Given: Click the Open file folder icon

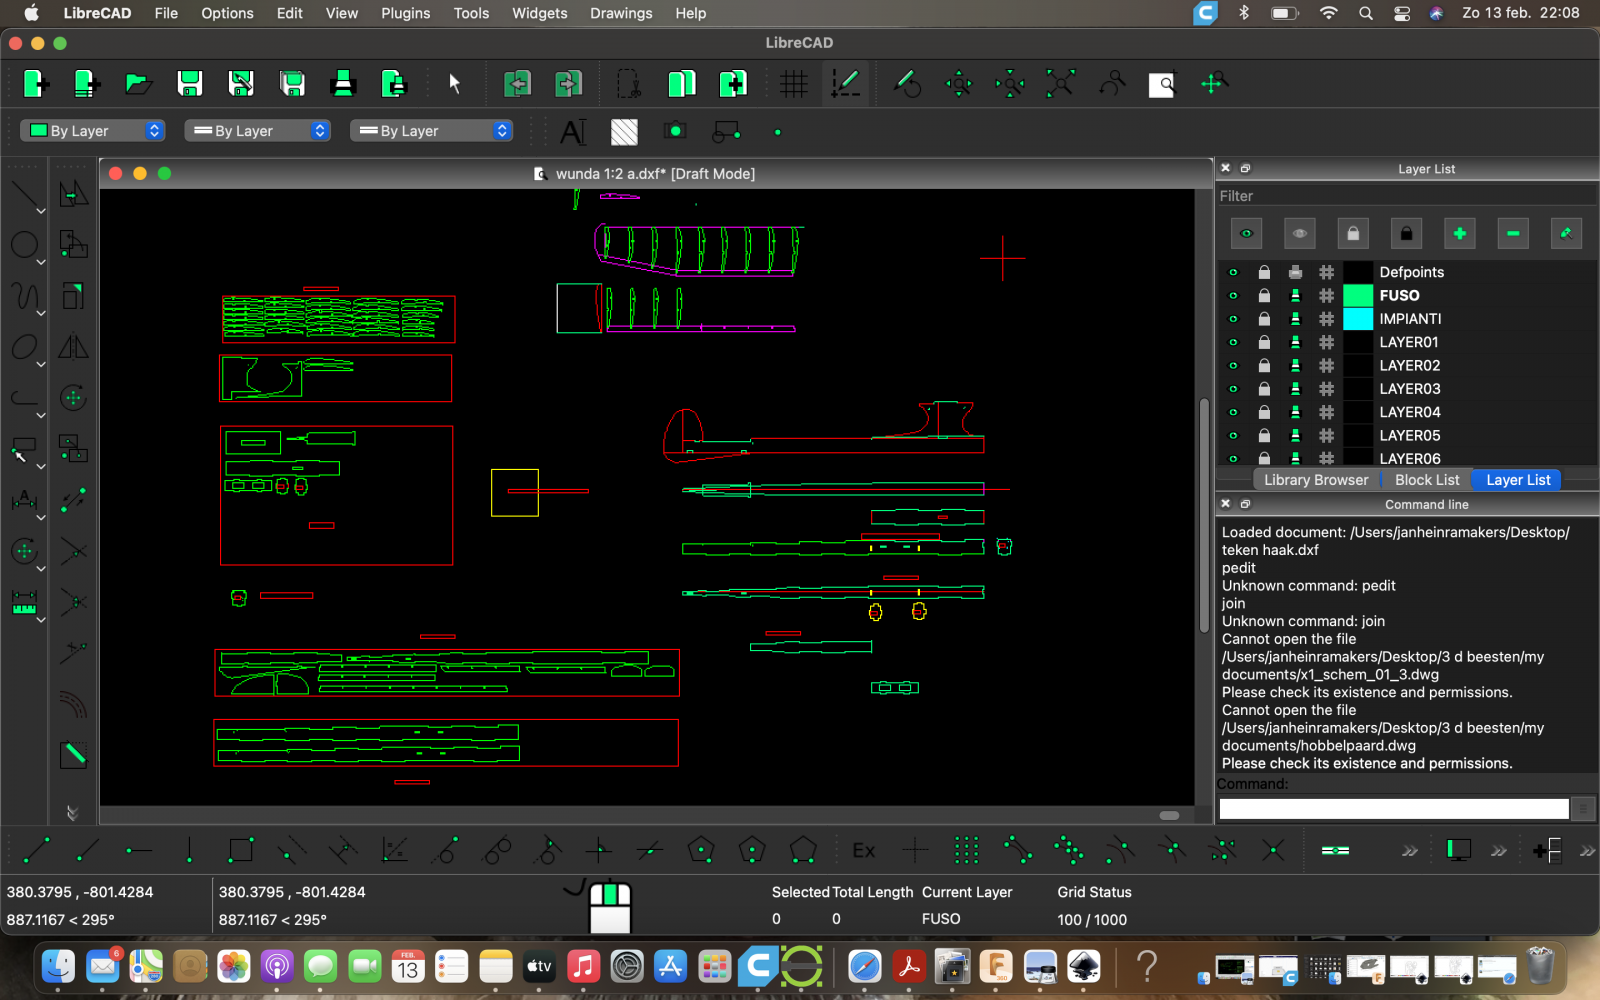Looking at the screenshot, I should (138, 84).
